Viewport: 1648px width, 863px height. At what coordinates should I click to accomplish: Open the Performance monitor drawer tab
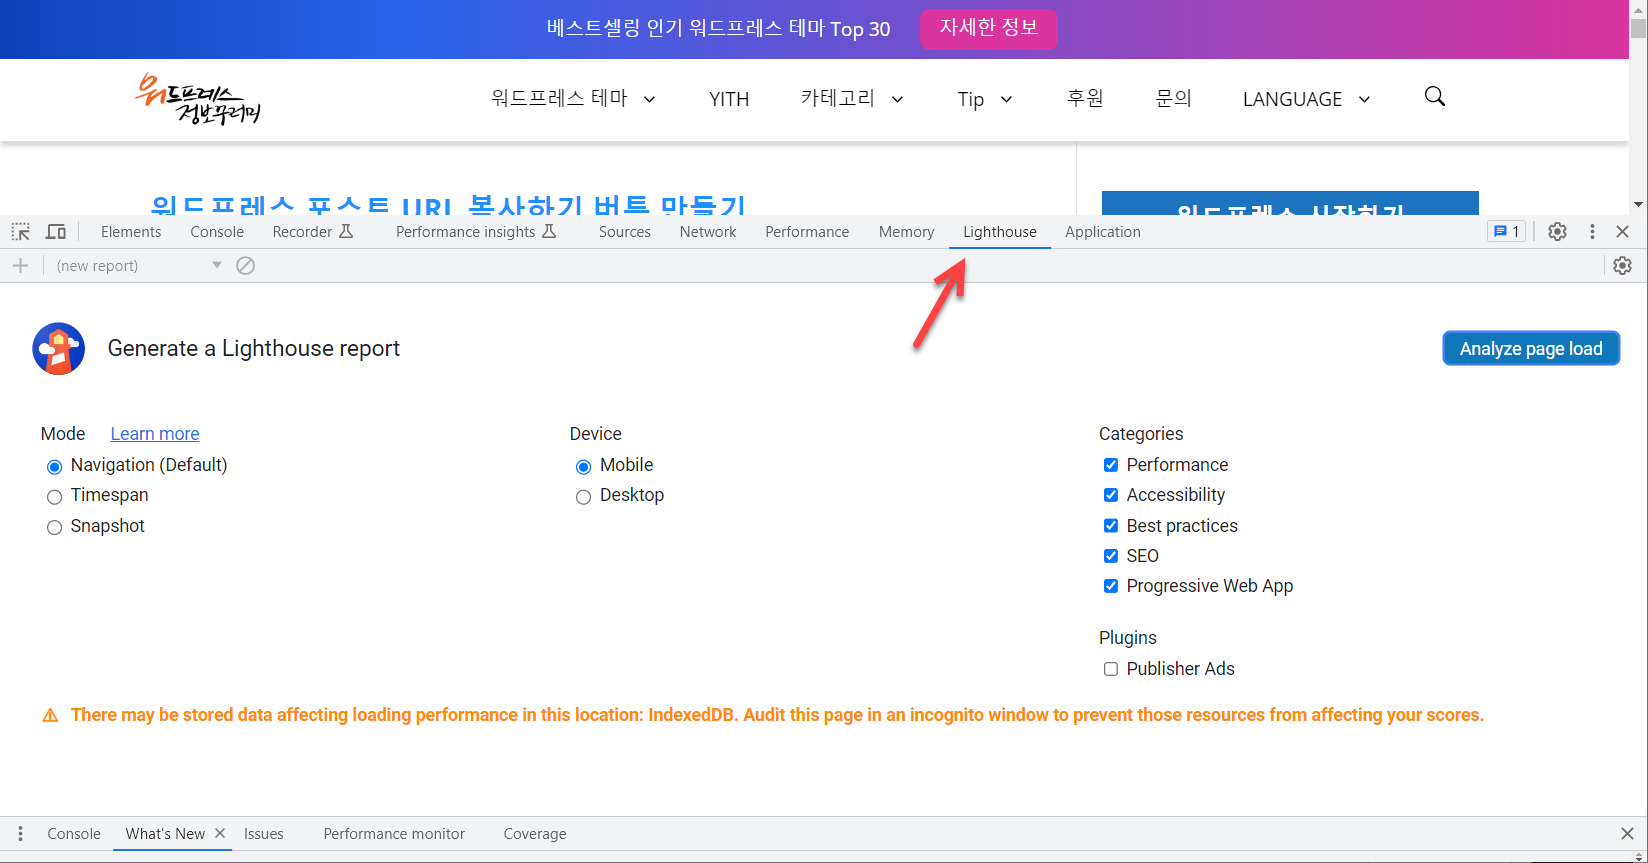click(394, 834)
